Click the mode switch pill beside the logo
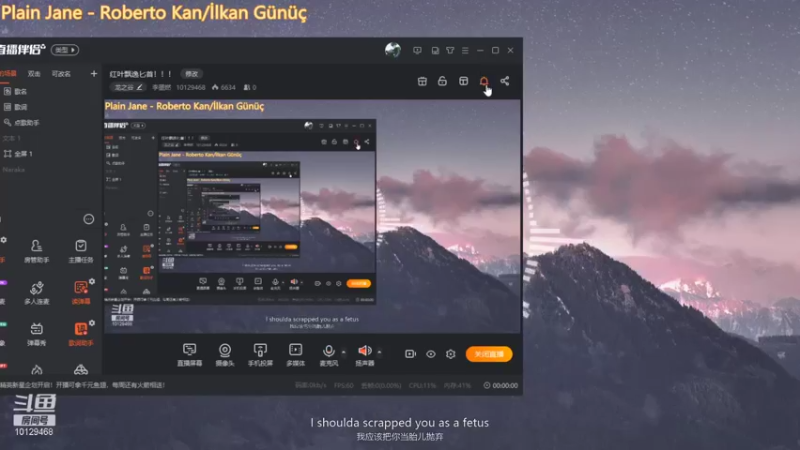800x450 pixels. (x=65, y=50)
